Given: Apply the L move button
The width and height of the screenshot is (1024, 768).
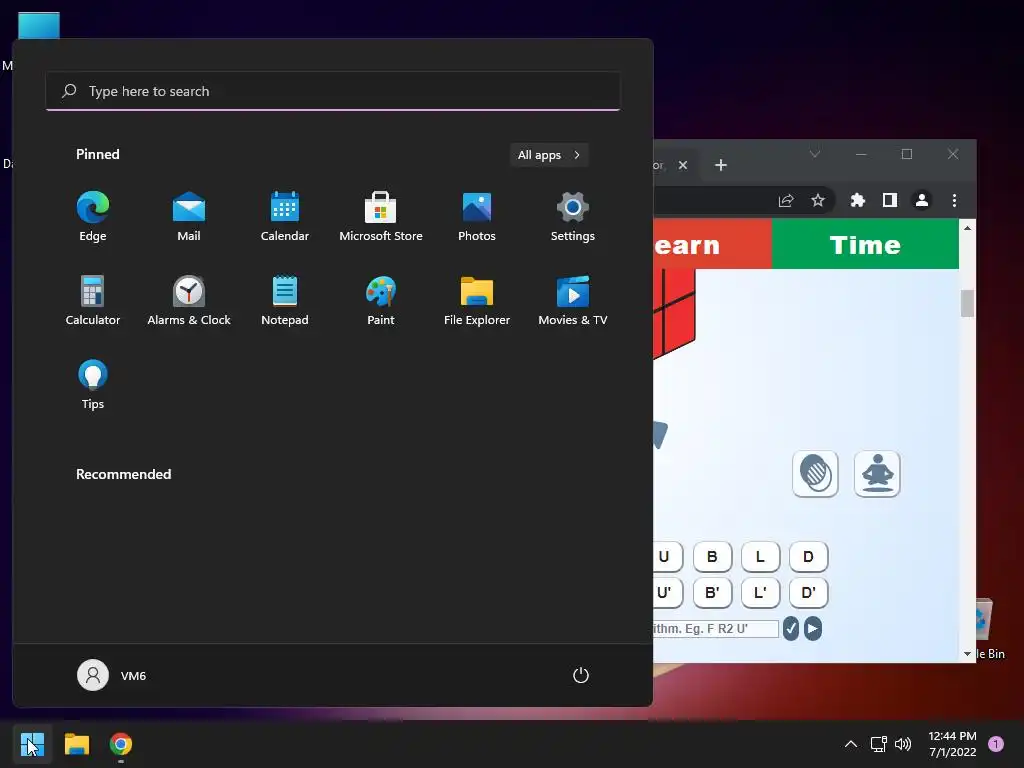Looking at the screenshot, I should coord(760,557).
